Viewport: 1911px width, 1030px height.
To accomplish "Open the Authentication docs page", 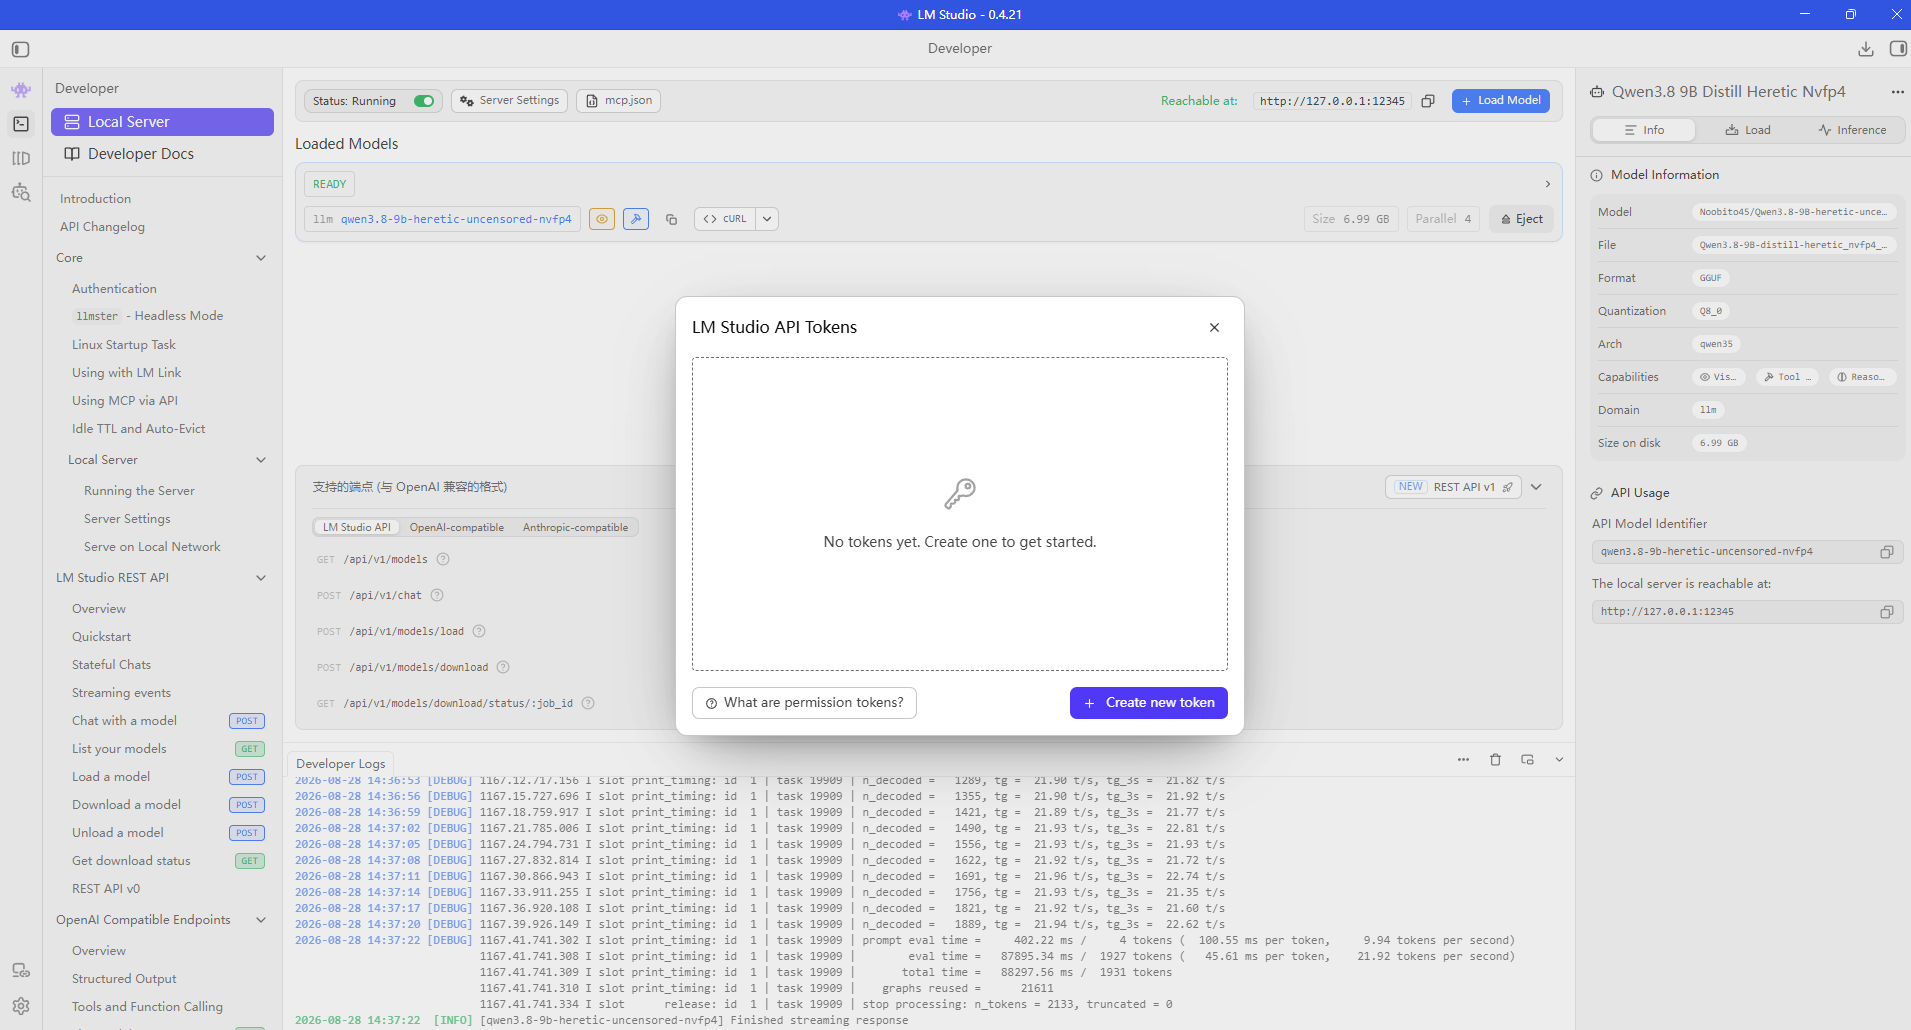I will (114, 289).
